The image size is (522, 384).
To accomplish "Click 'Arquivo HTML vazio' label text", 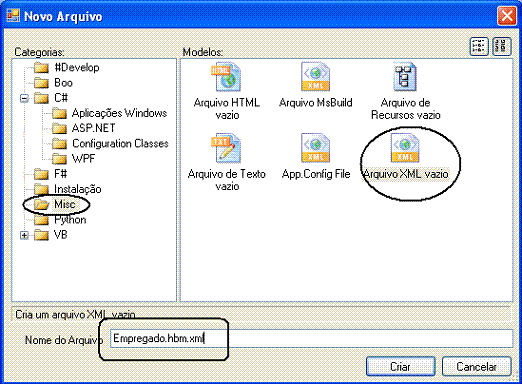I will pyautogui.click(x=227, y=109).
